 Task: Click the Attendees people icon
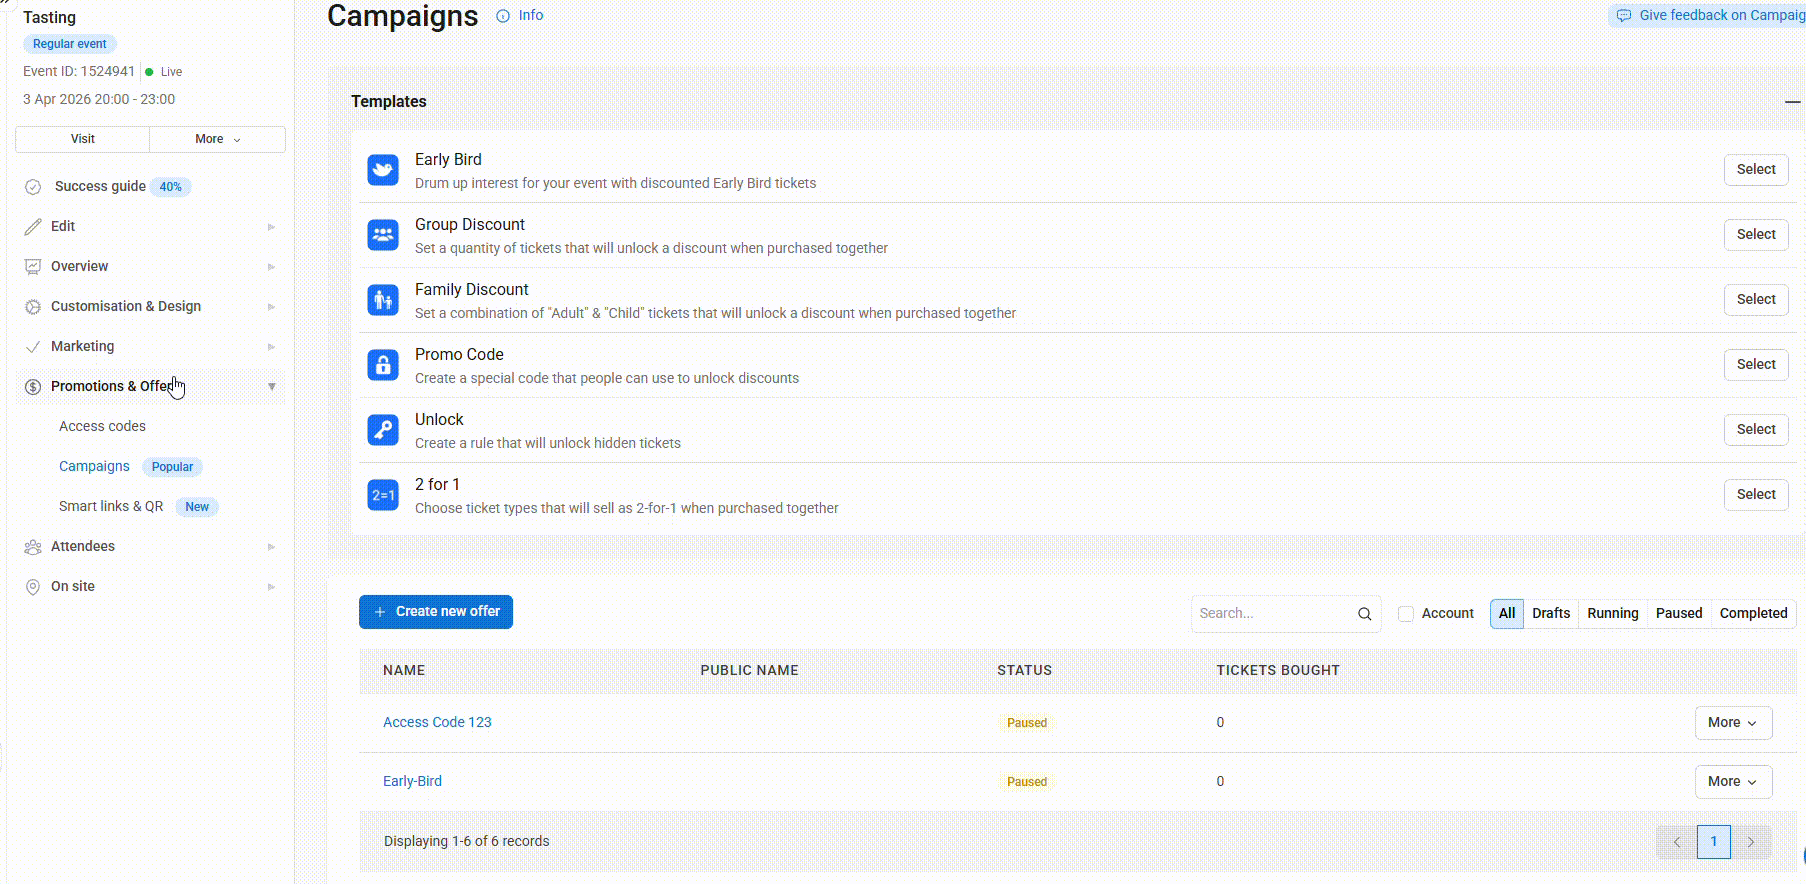pyautogui.click(x=33, y=547)
